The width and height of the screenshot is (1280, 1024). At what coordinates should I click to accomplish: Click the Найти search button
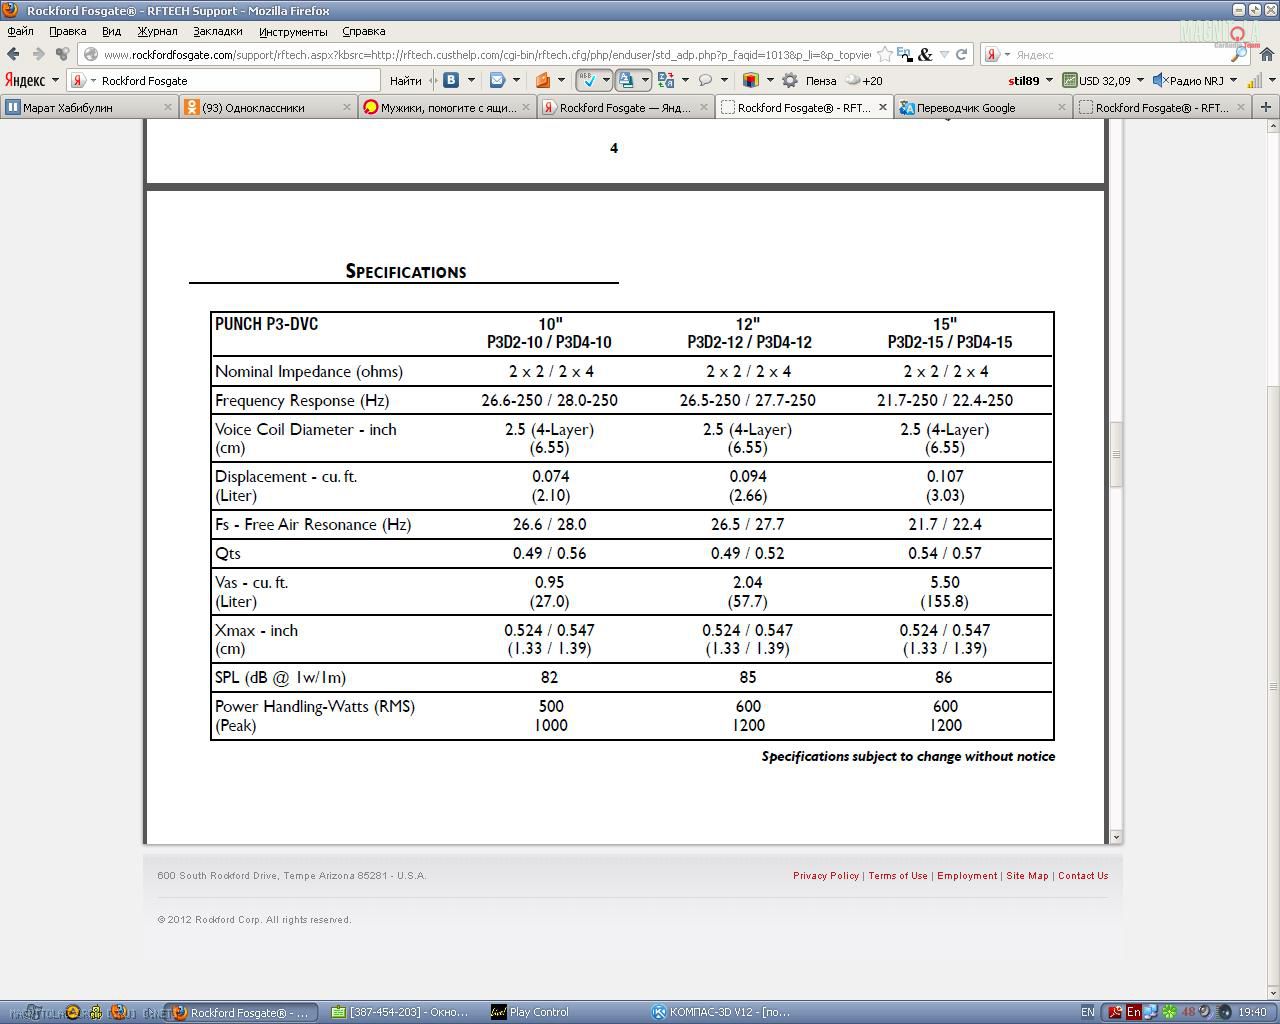405,80
